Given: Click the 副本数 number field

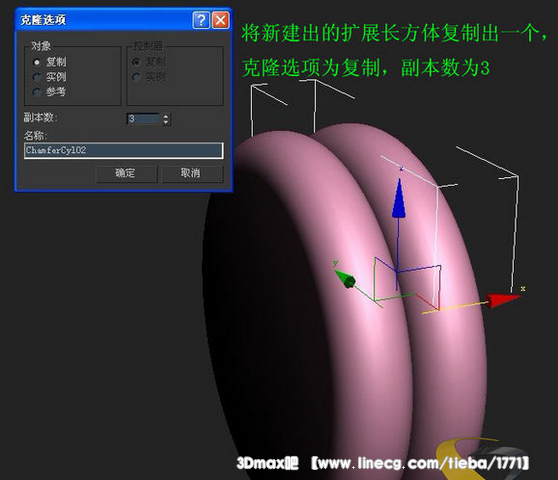Looking at the screenshot, I should (x=143, y=118).
